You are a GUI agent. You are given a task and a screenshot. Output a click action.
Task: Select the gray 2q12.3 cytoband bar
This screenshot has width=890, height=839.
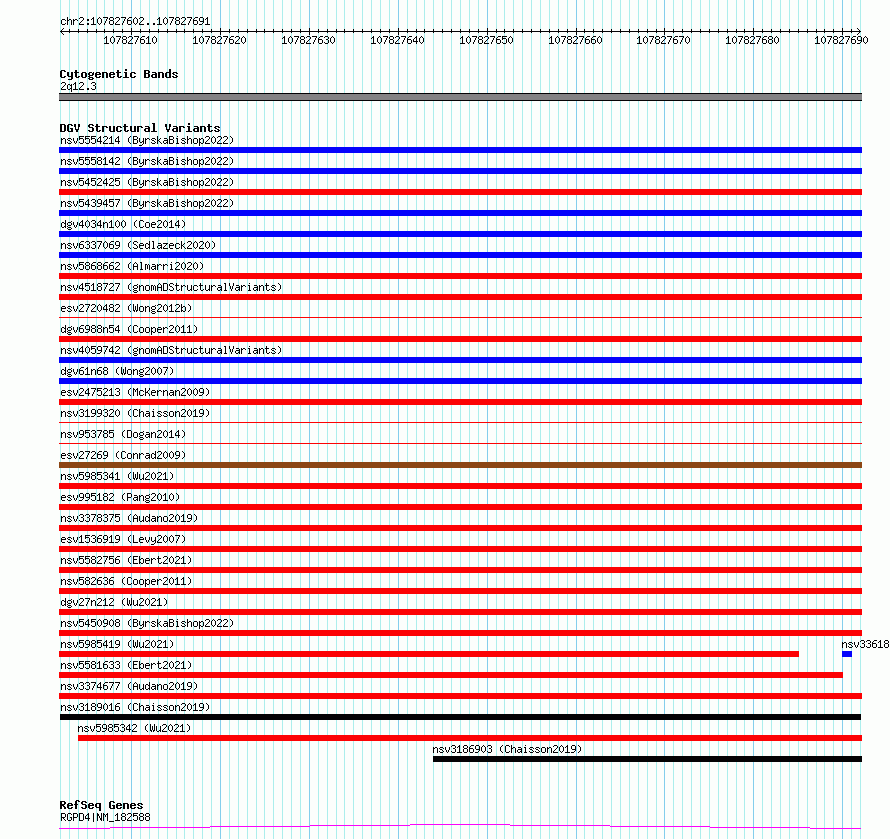point(460,97)
